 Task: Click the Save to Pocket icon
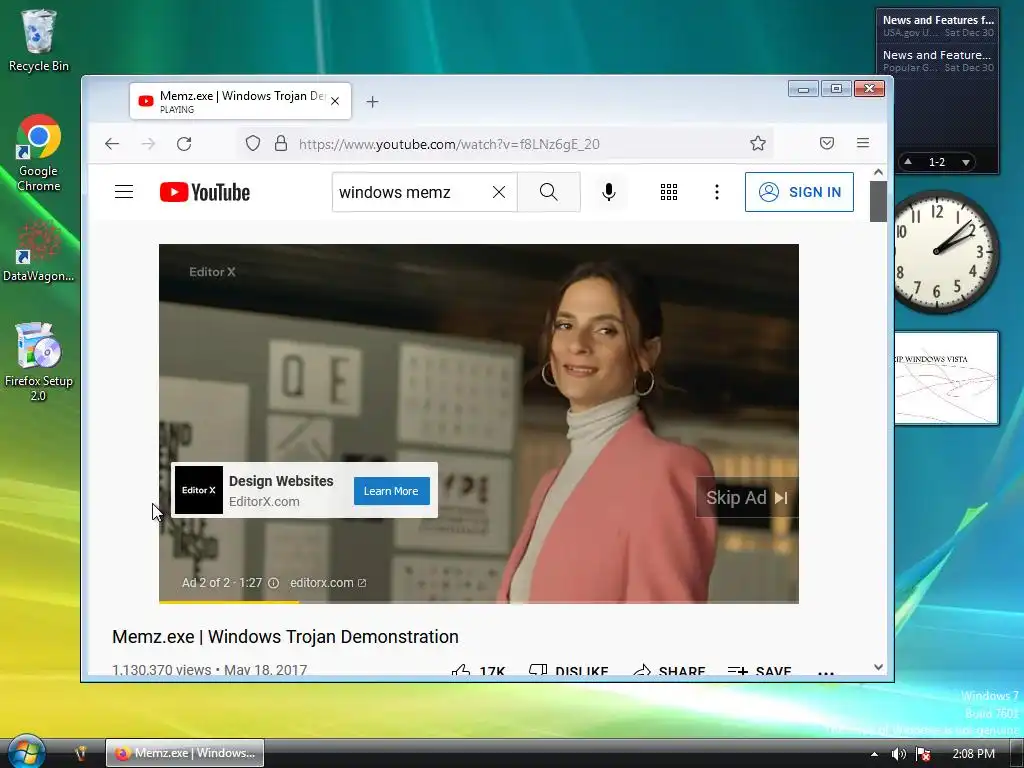(827, 143)
